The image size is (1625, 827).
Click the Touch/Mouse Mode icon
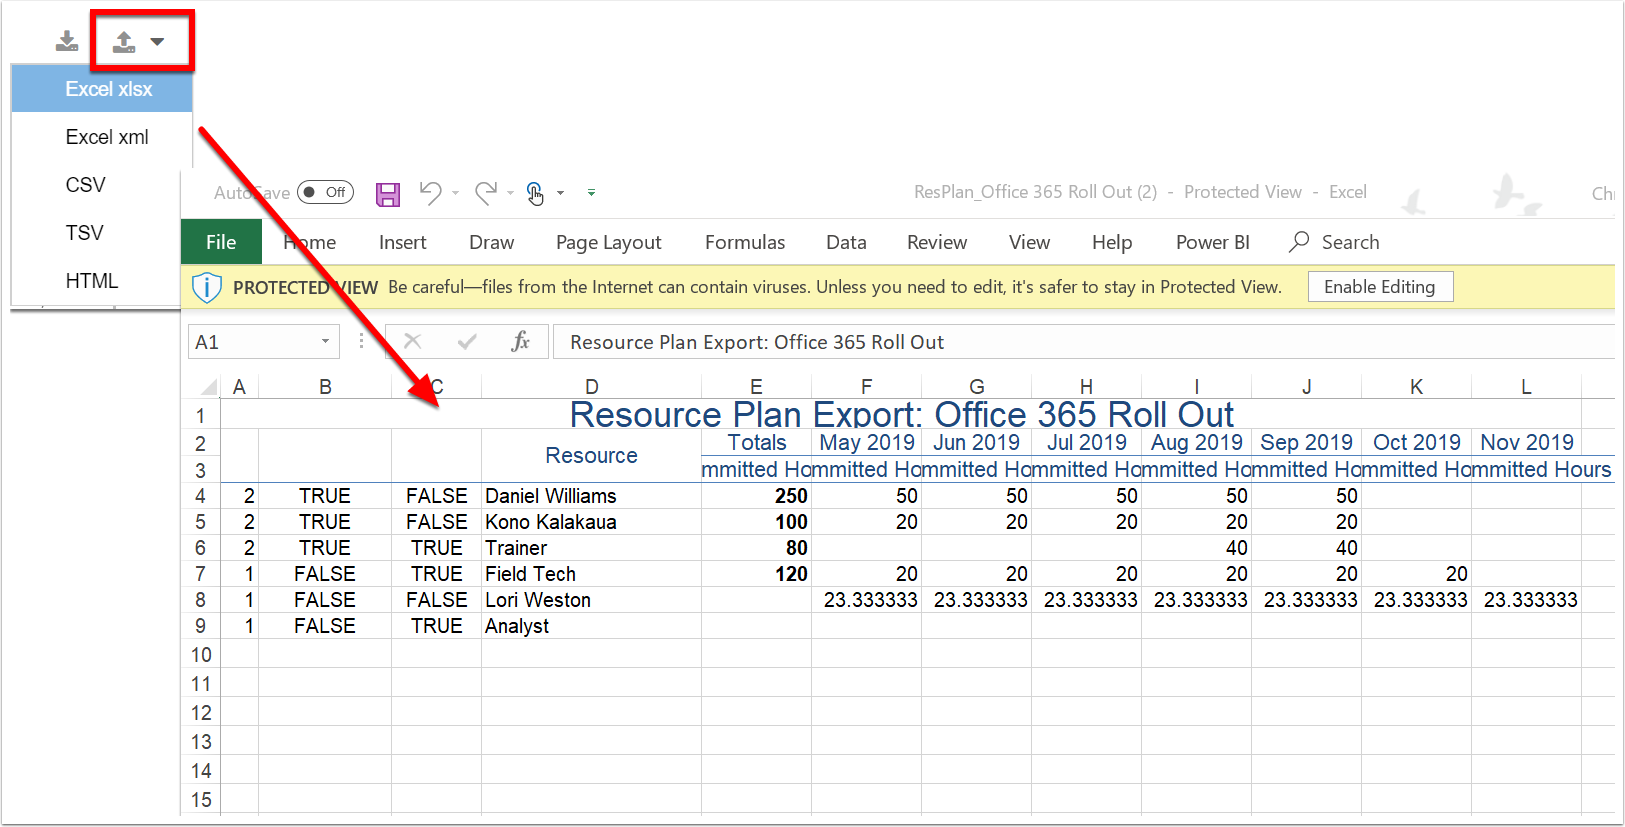[535, 193]
